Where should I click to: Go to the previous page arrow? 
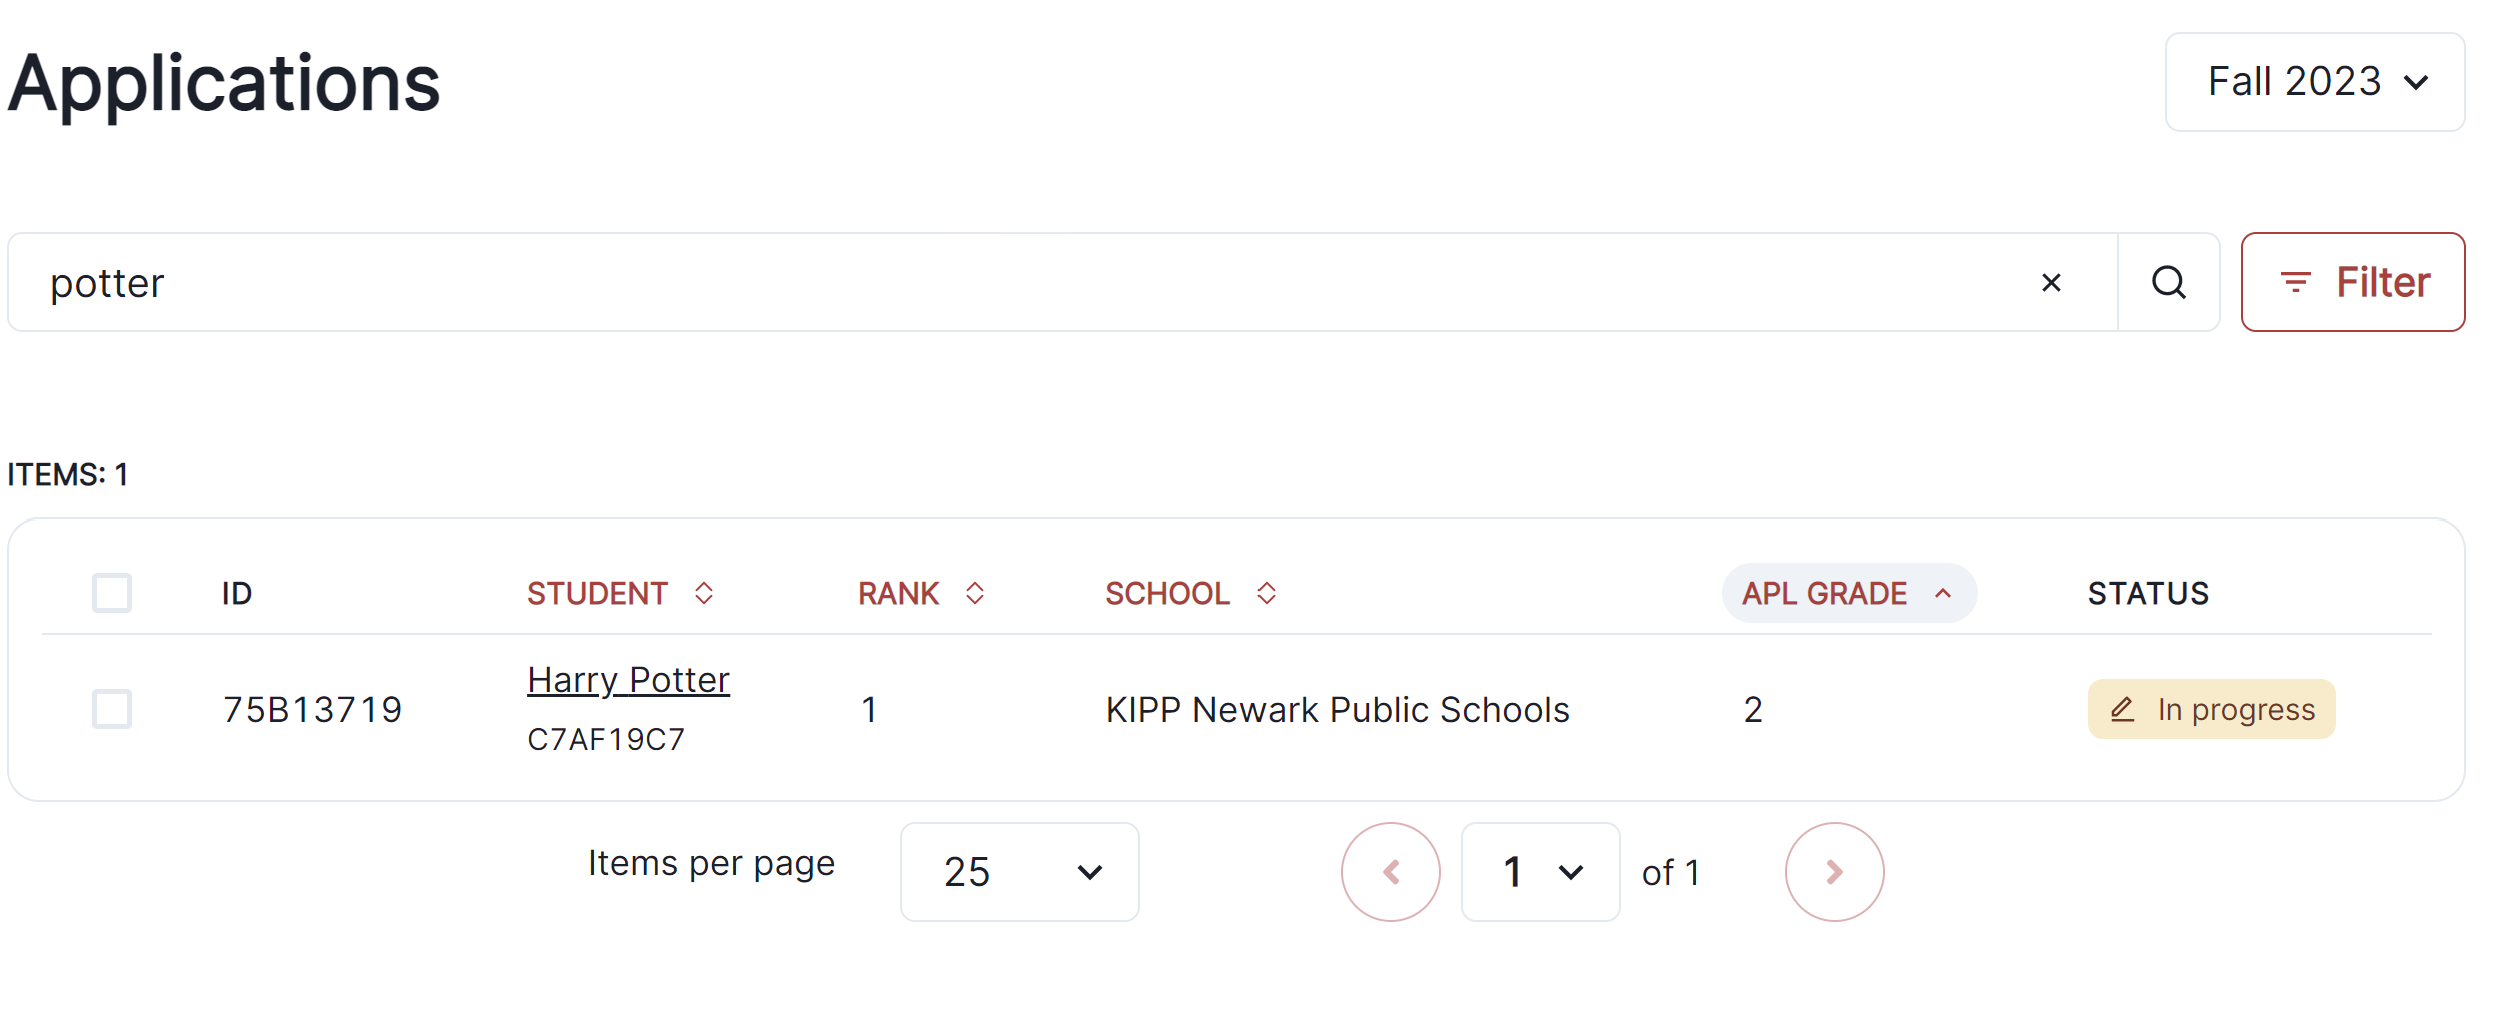click(x=1390, y=872)
